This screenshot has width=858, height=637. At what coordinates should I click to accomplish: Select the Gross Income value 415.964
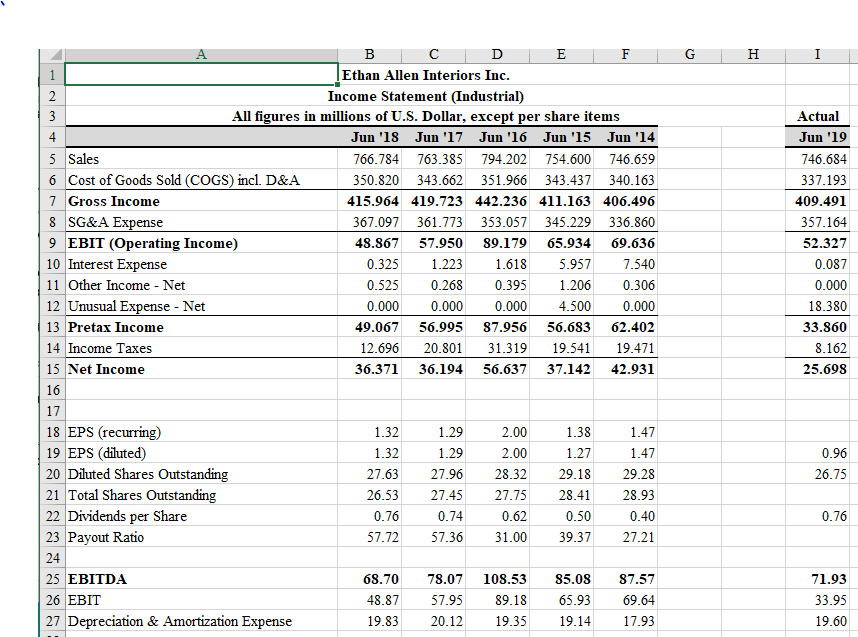369,201
